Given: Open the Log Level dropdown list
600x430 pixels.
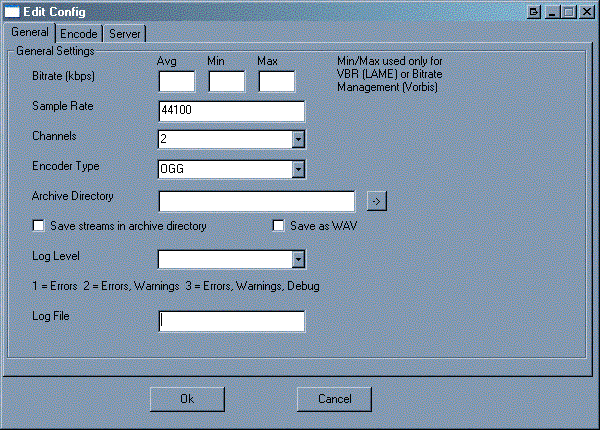Looking at the screenshot, I should click(297, 260).
